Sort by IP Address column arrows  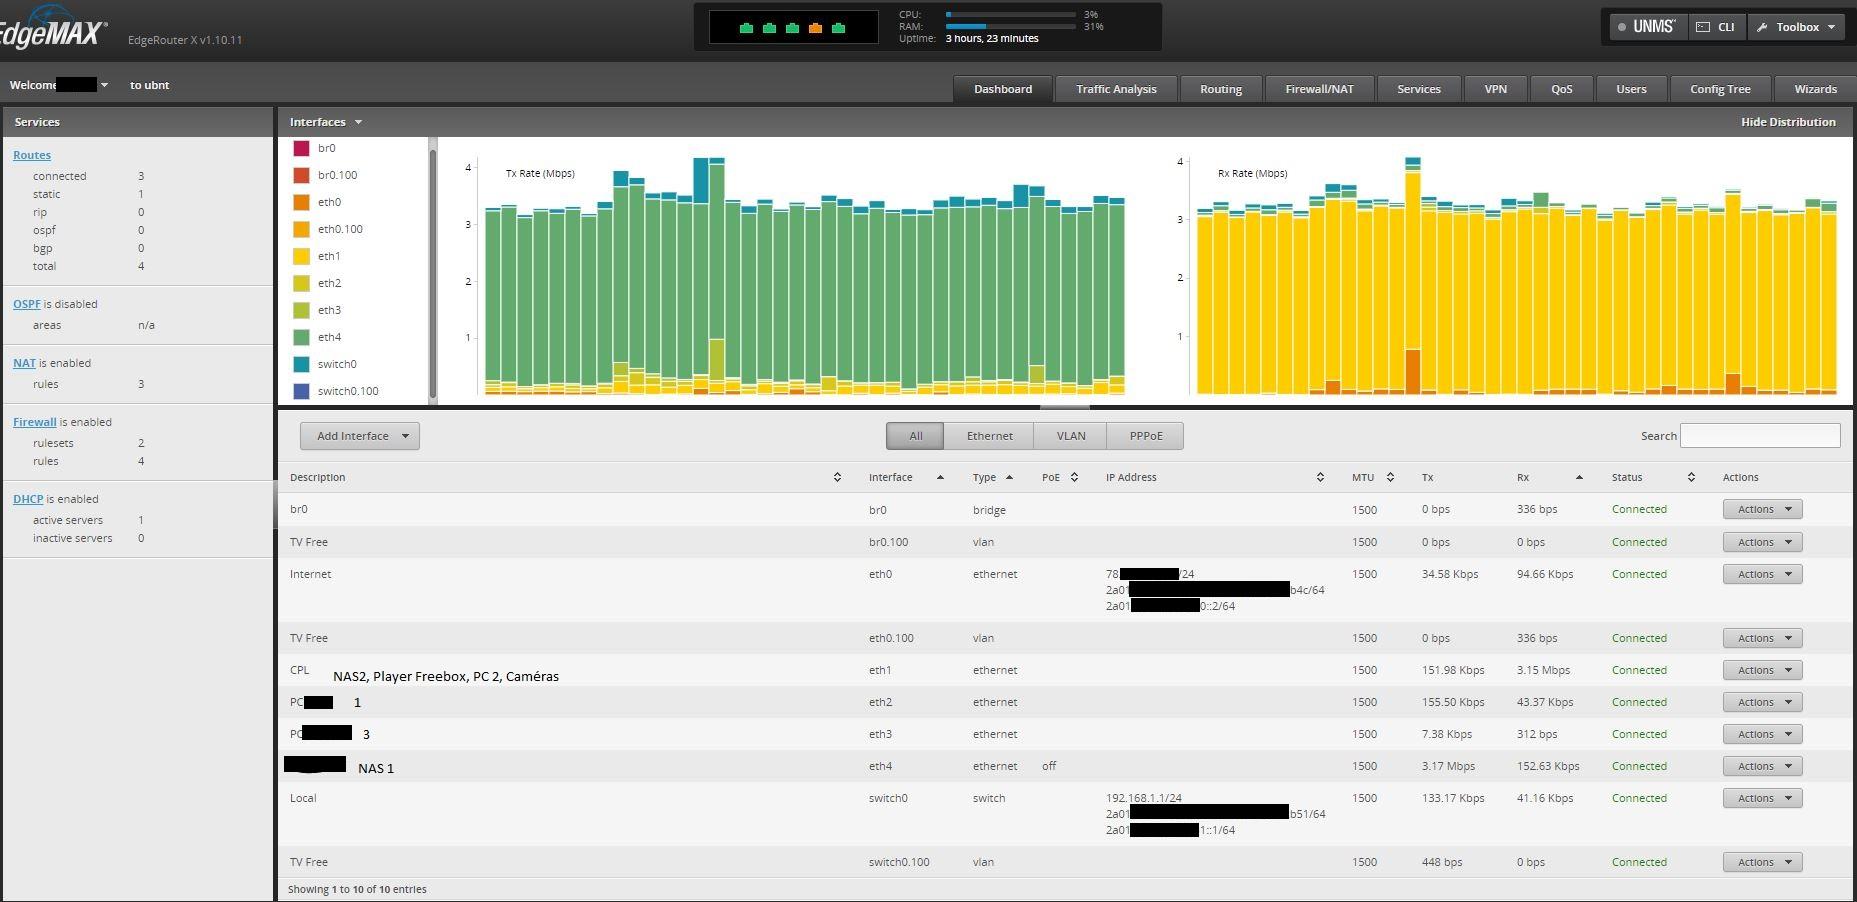(x=1320, y=477)
